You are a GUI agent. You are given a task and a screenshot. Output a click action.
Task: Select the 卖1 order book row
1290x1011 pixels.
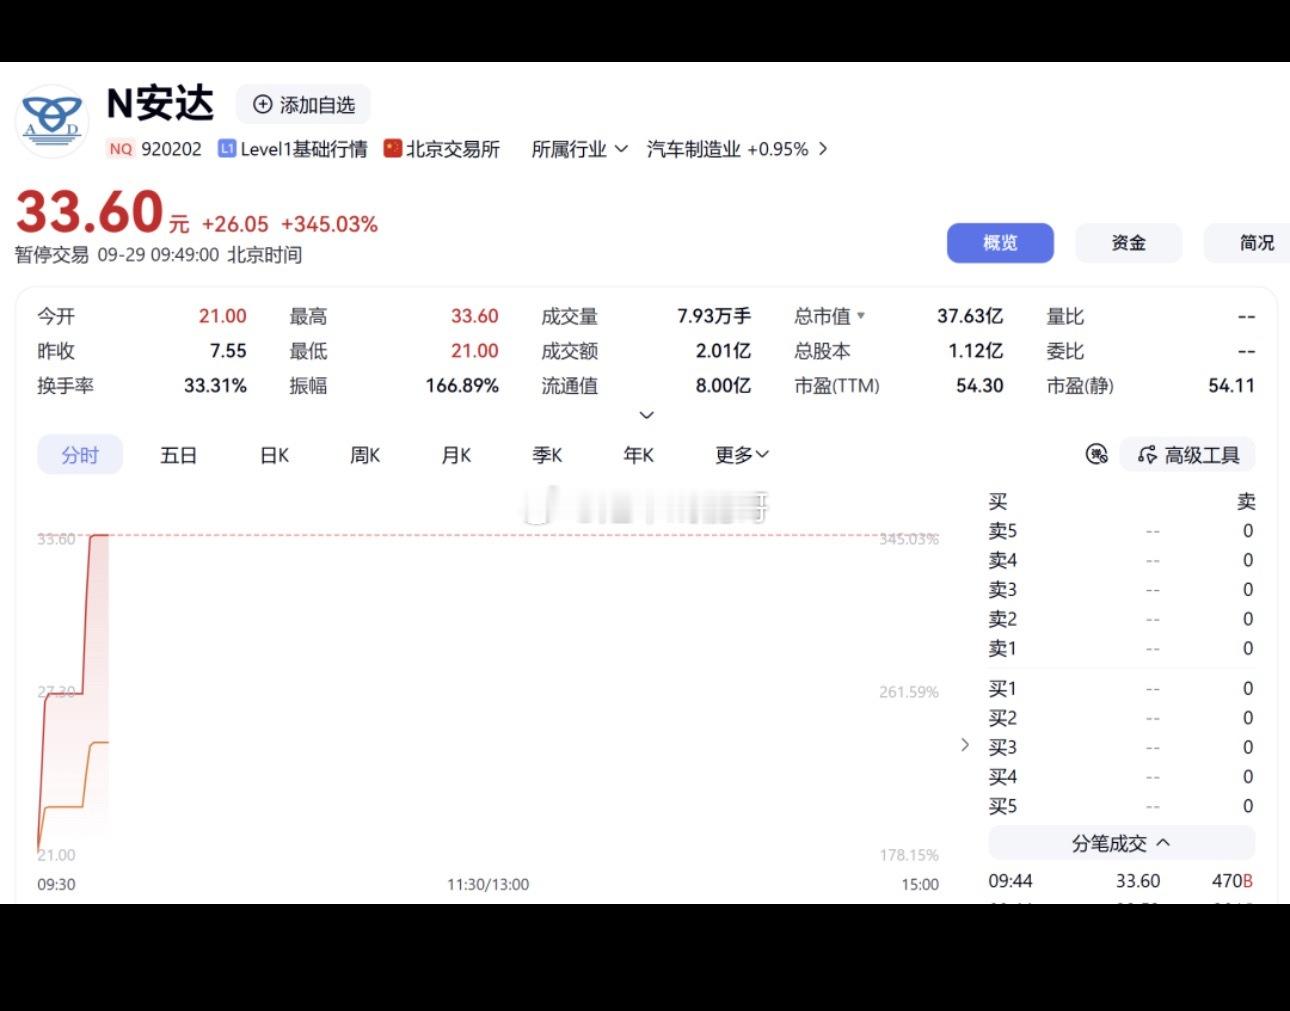pyautogui.click(x=1121, y=649)
